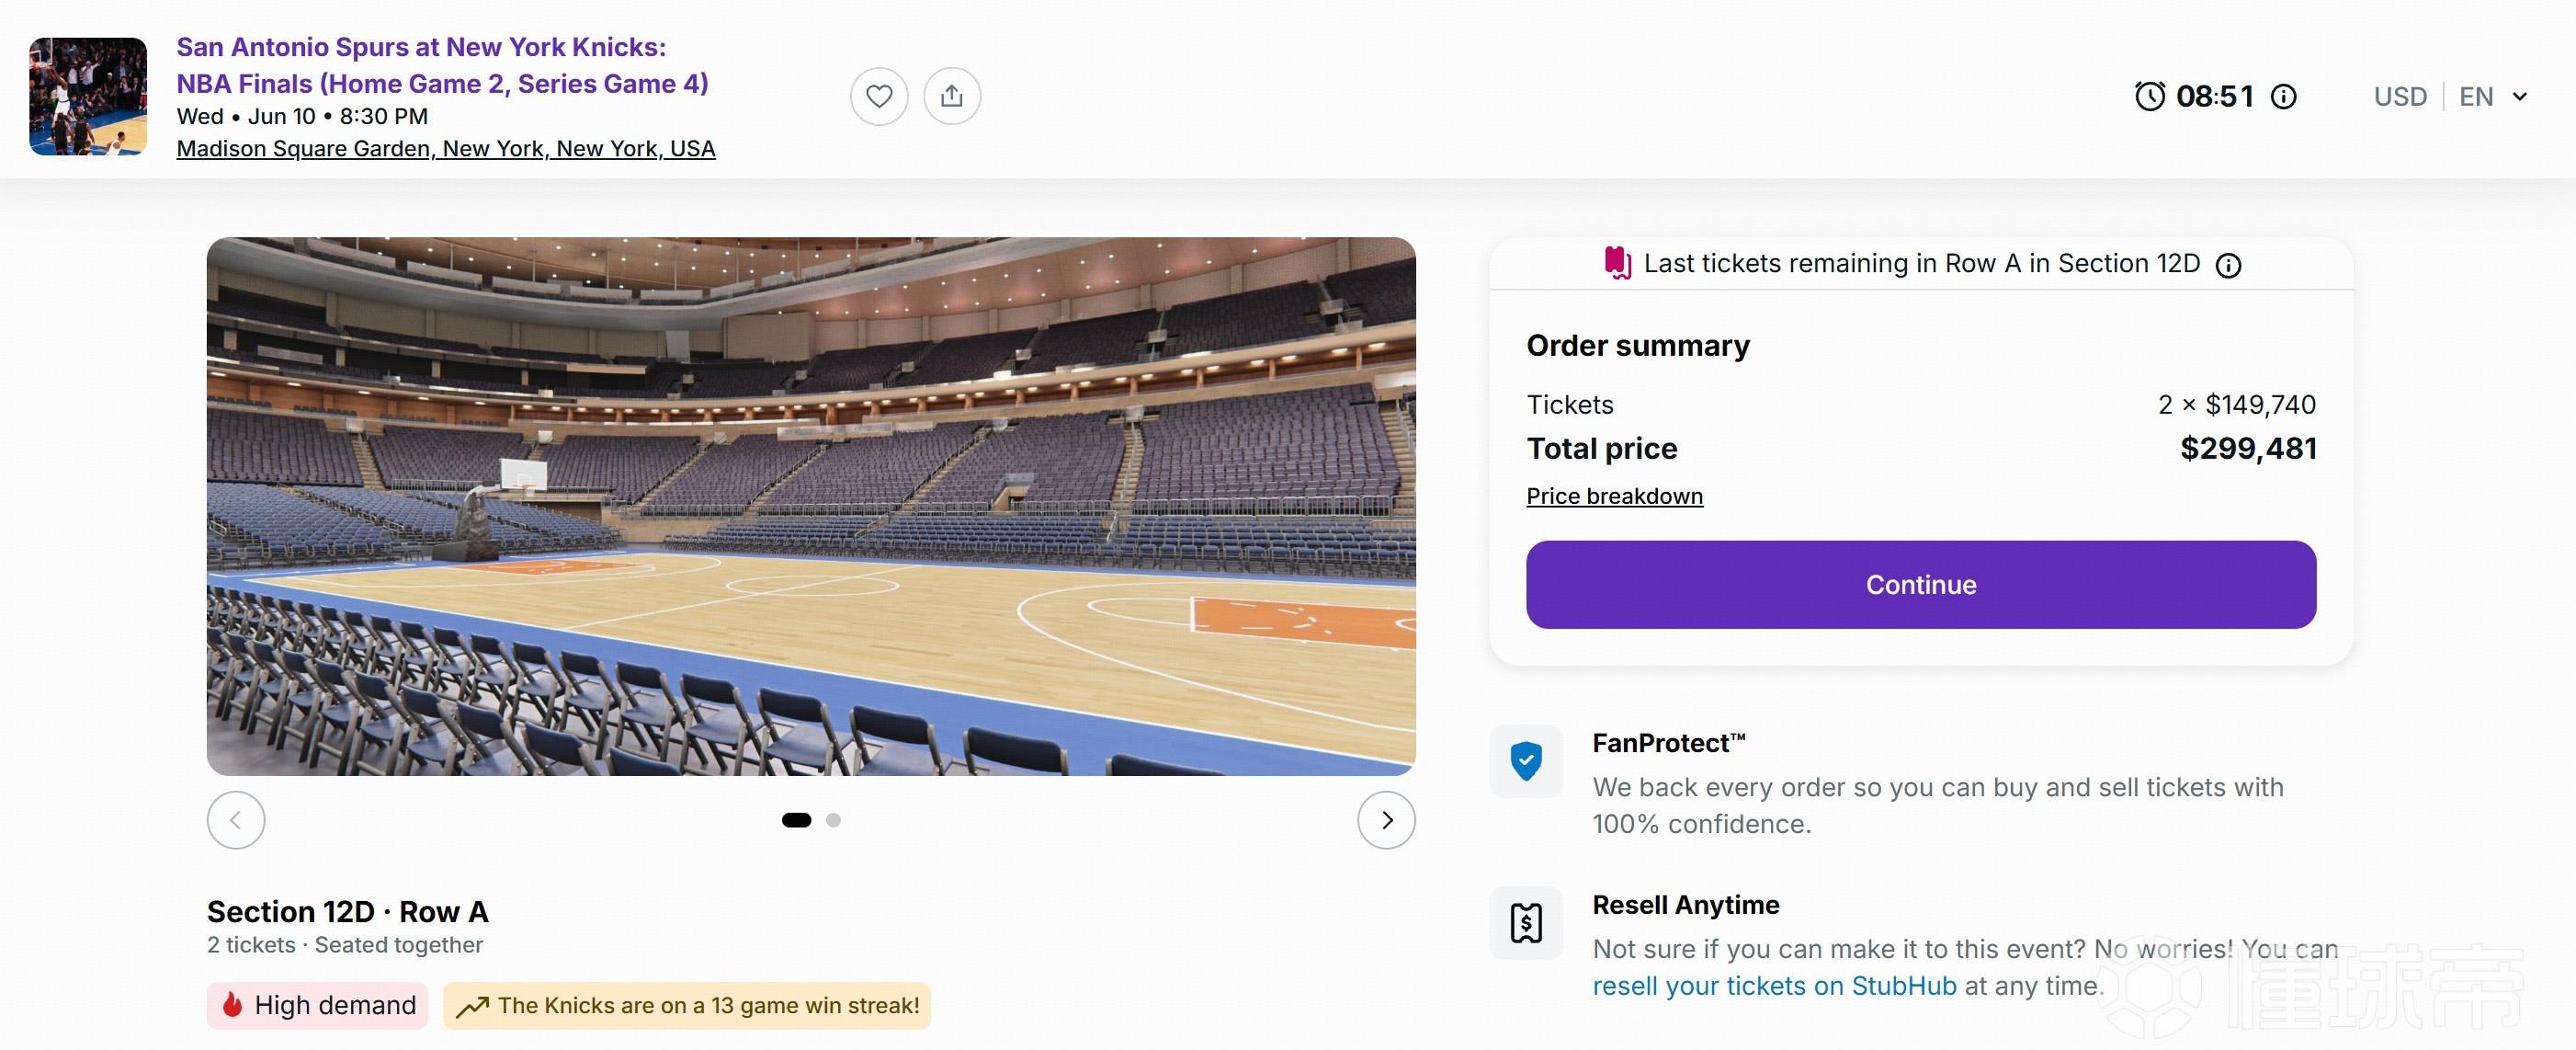Screen dimensions: 2576x1050
Task: Click the countdown timer clock icon
Action: click(2150, 96)
